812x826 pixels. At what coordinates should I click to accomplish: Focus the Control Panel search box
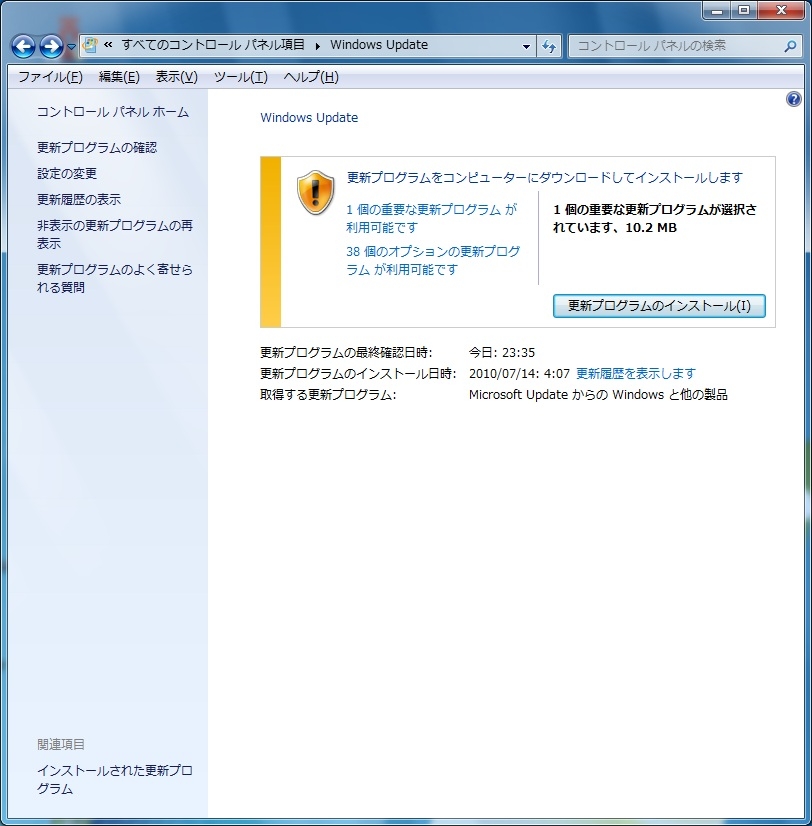[685, 46]
